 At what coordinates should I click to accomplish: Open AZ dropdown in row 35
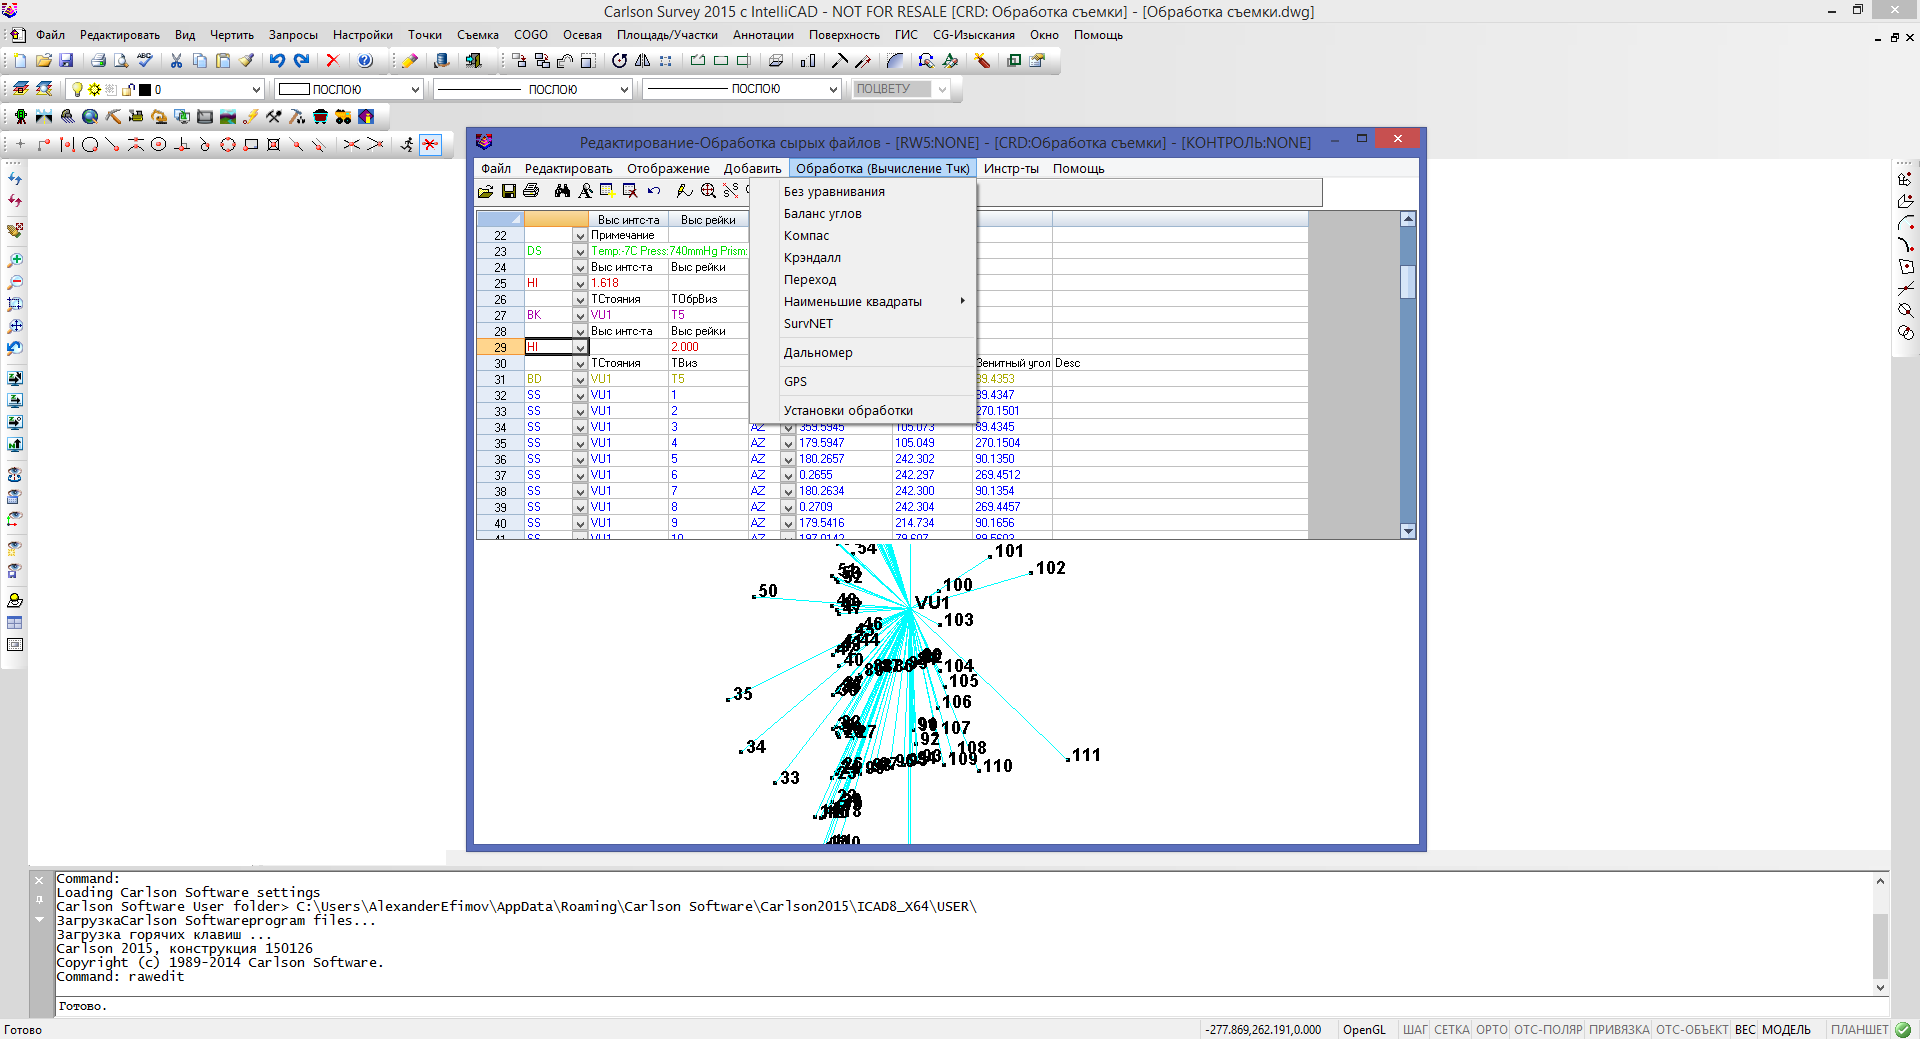click(788, 444)
